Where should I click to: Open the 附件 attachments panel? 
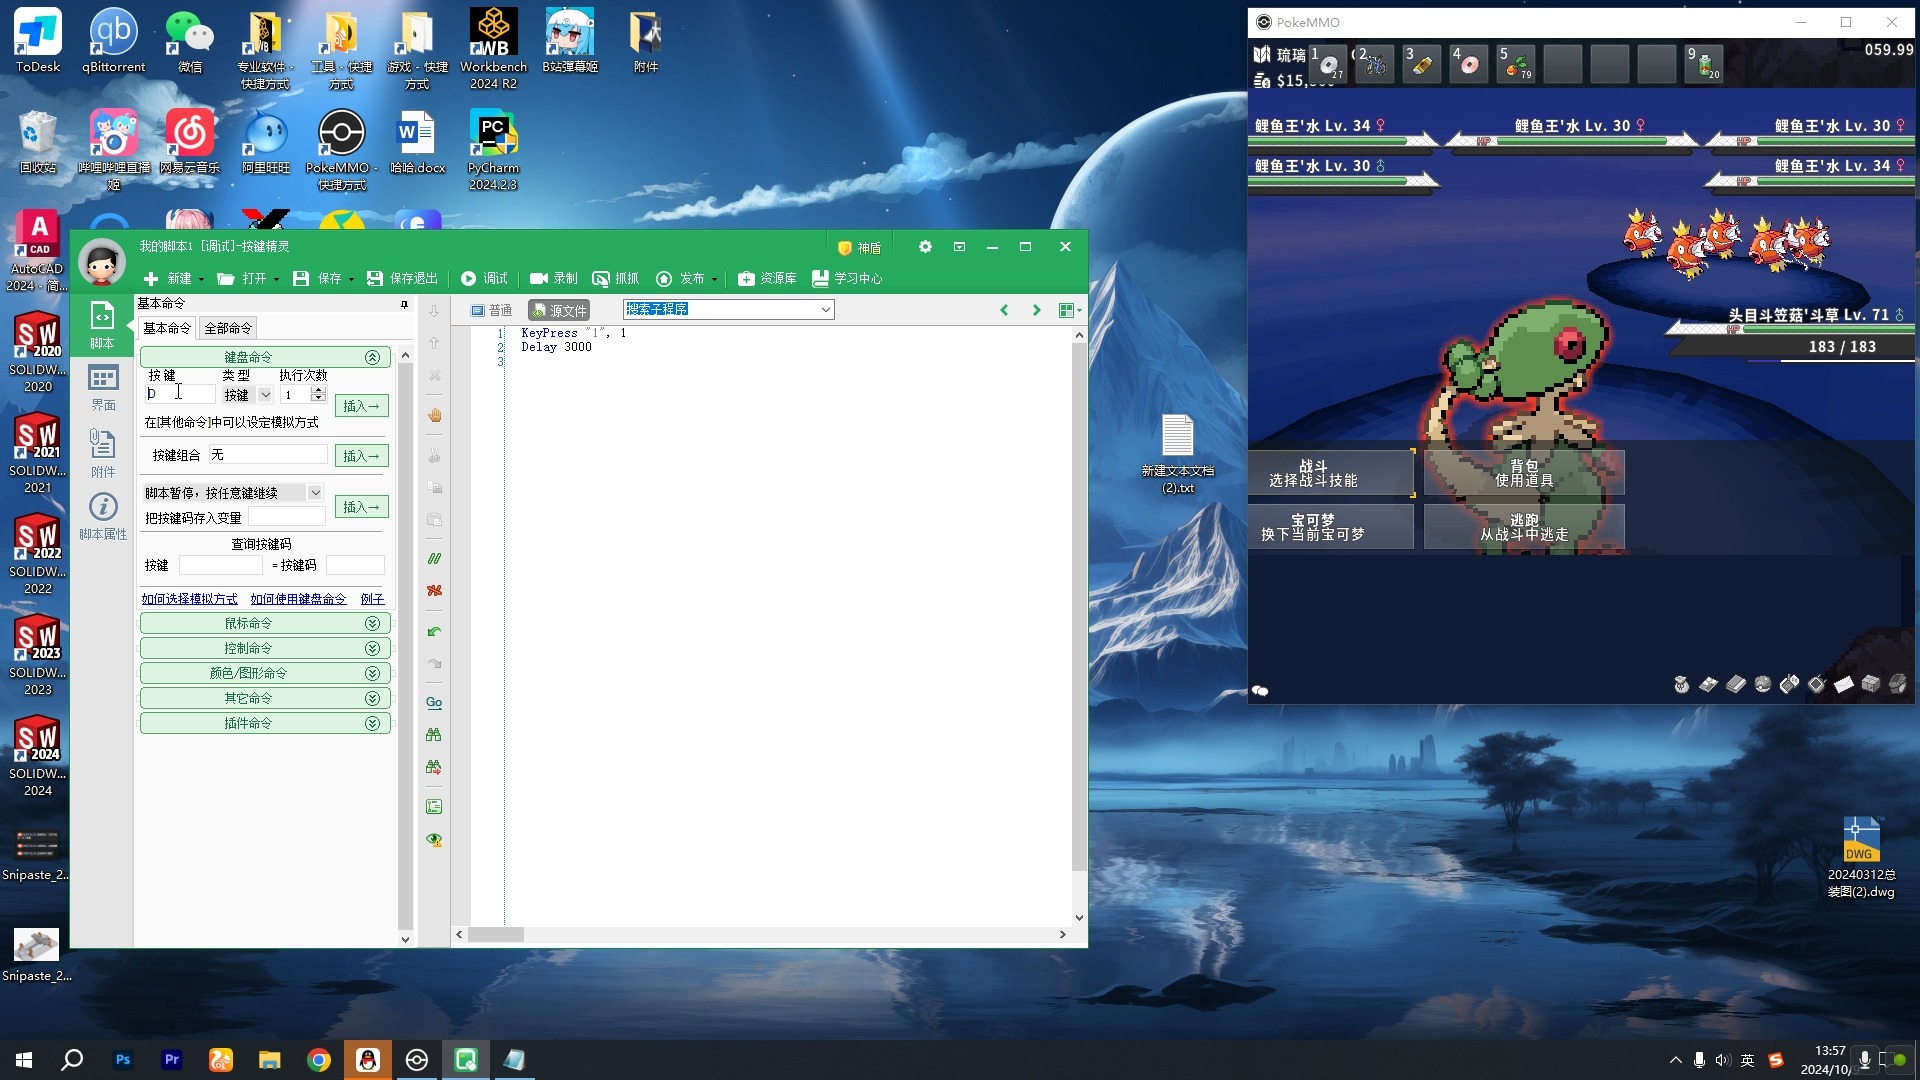[103, 452]
